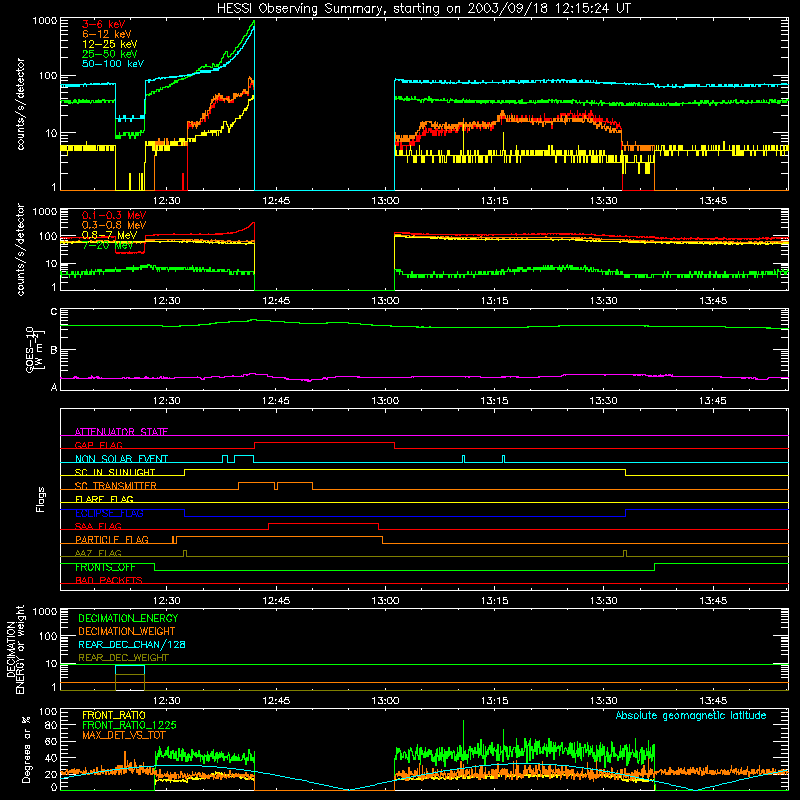Click the 12:45 tick label under the Flags panel

(x=276, y=601)
